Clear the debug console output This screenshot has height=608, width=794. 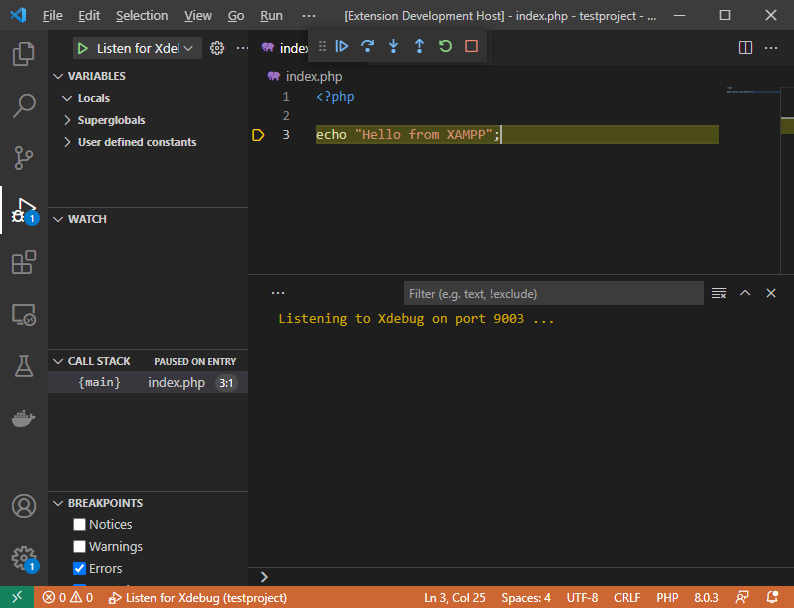[x=719, y=293]
